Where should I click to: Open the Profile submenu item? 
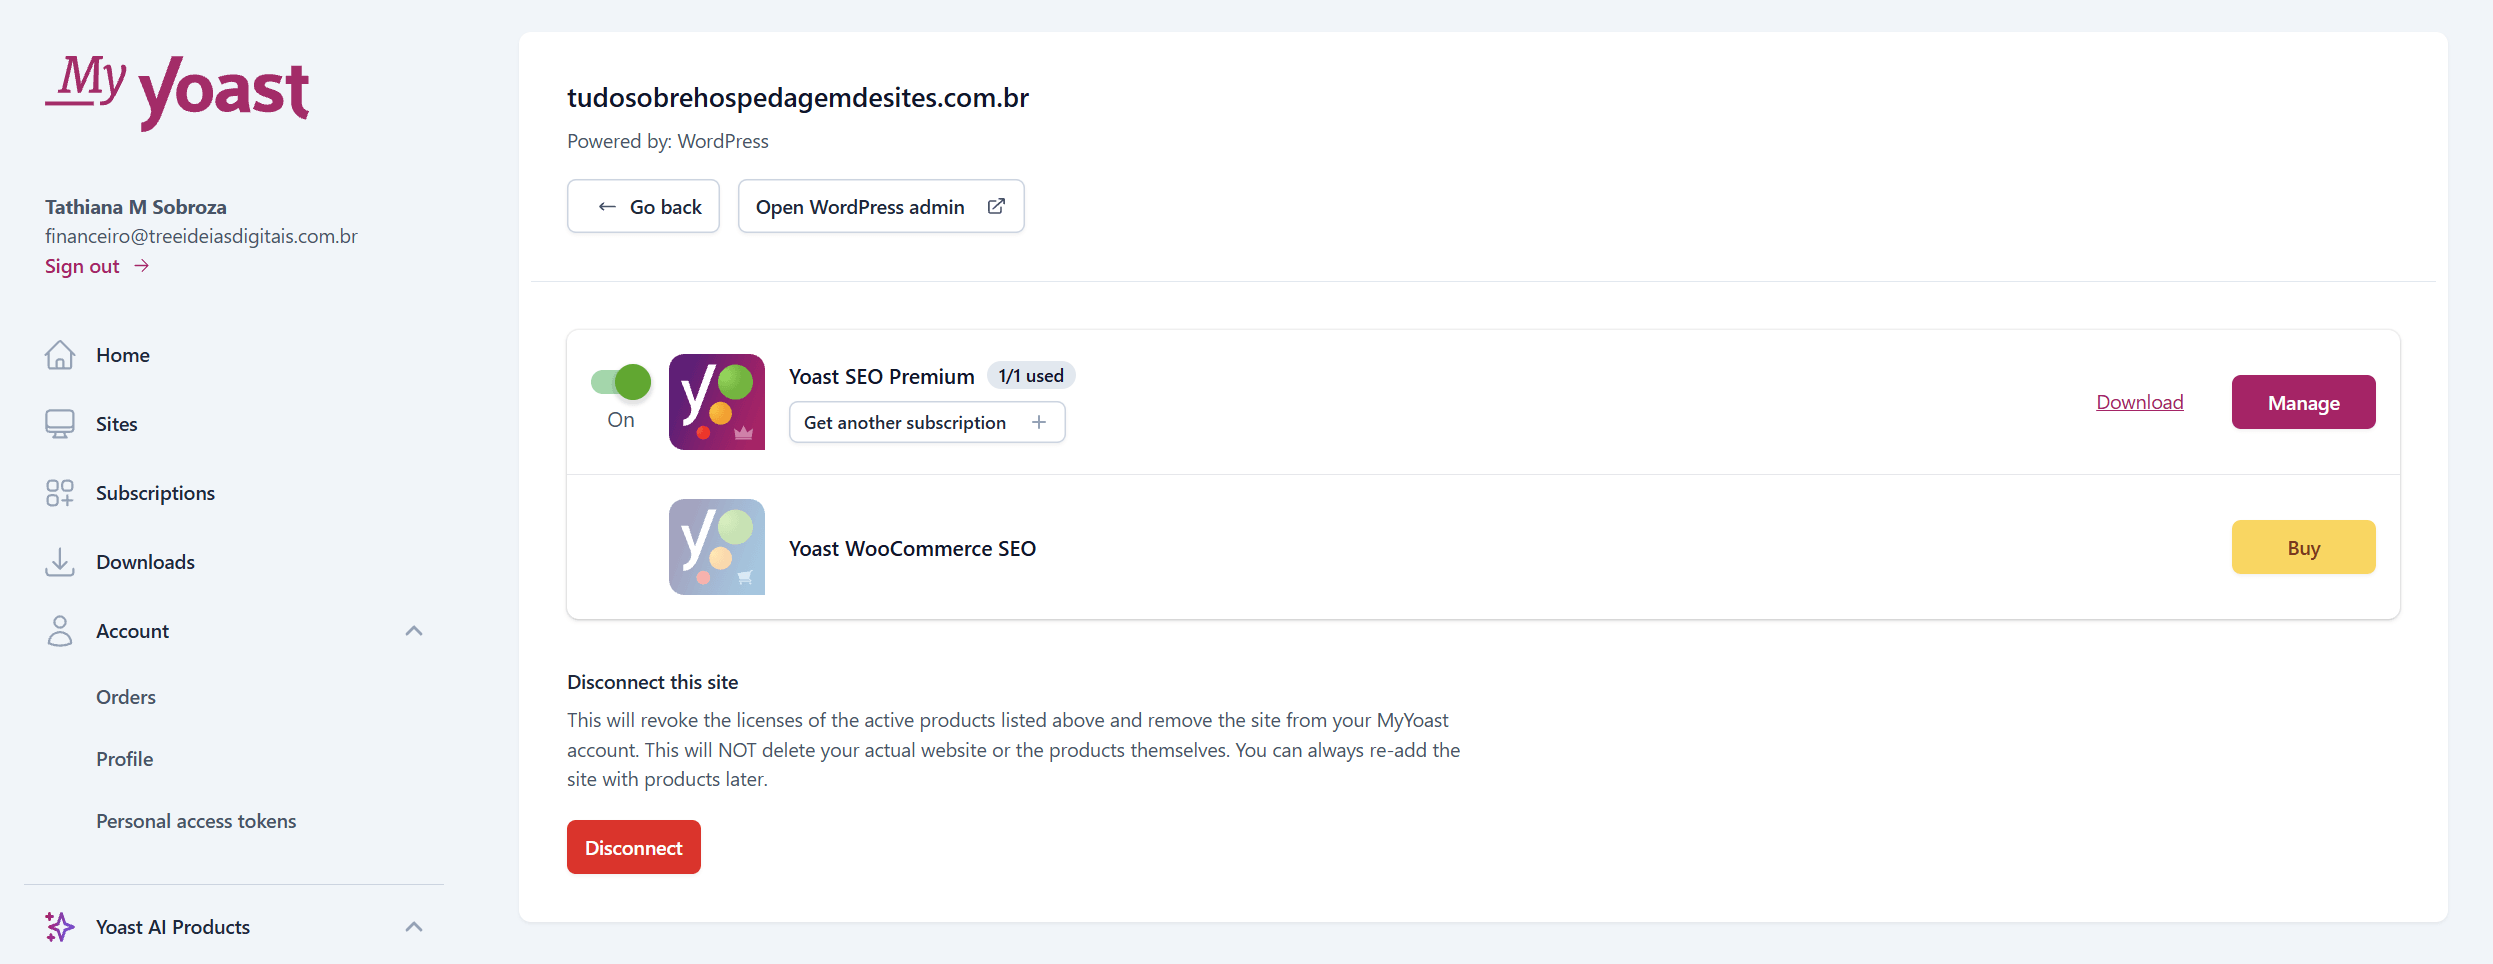[125, 759]
